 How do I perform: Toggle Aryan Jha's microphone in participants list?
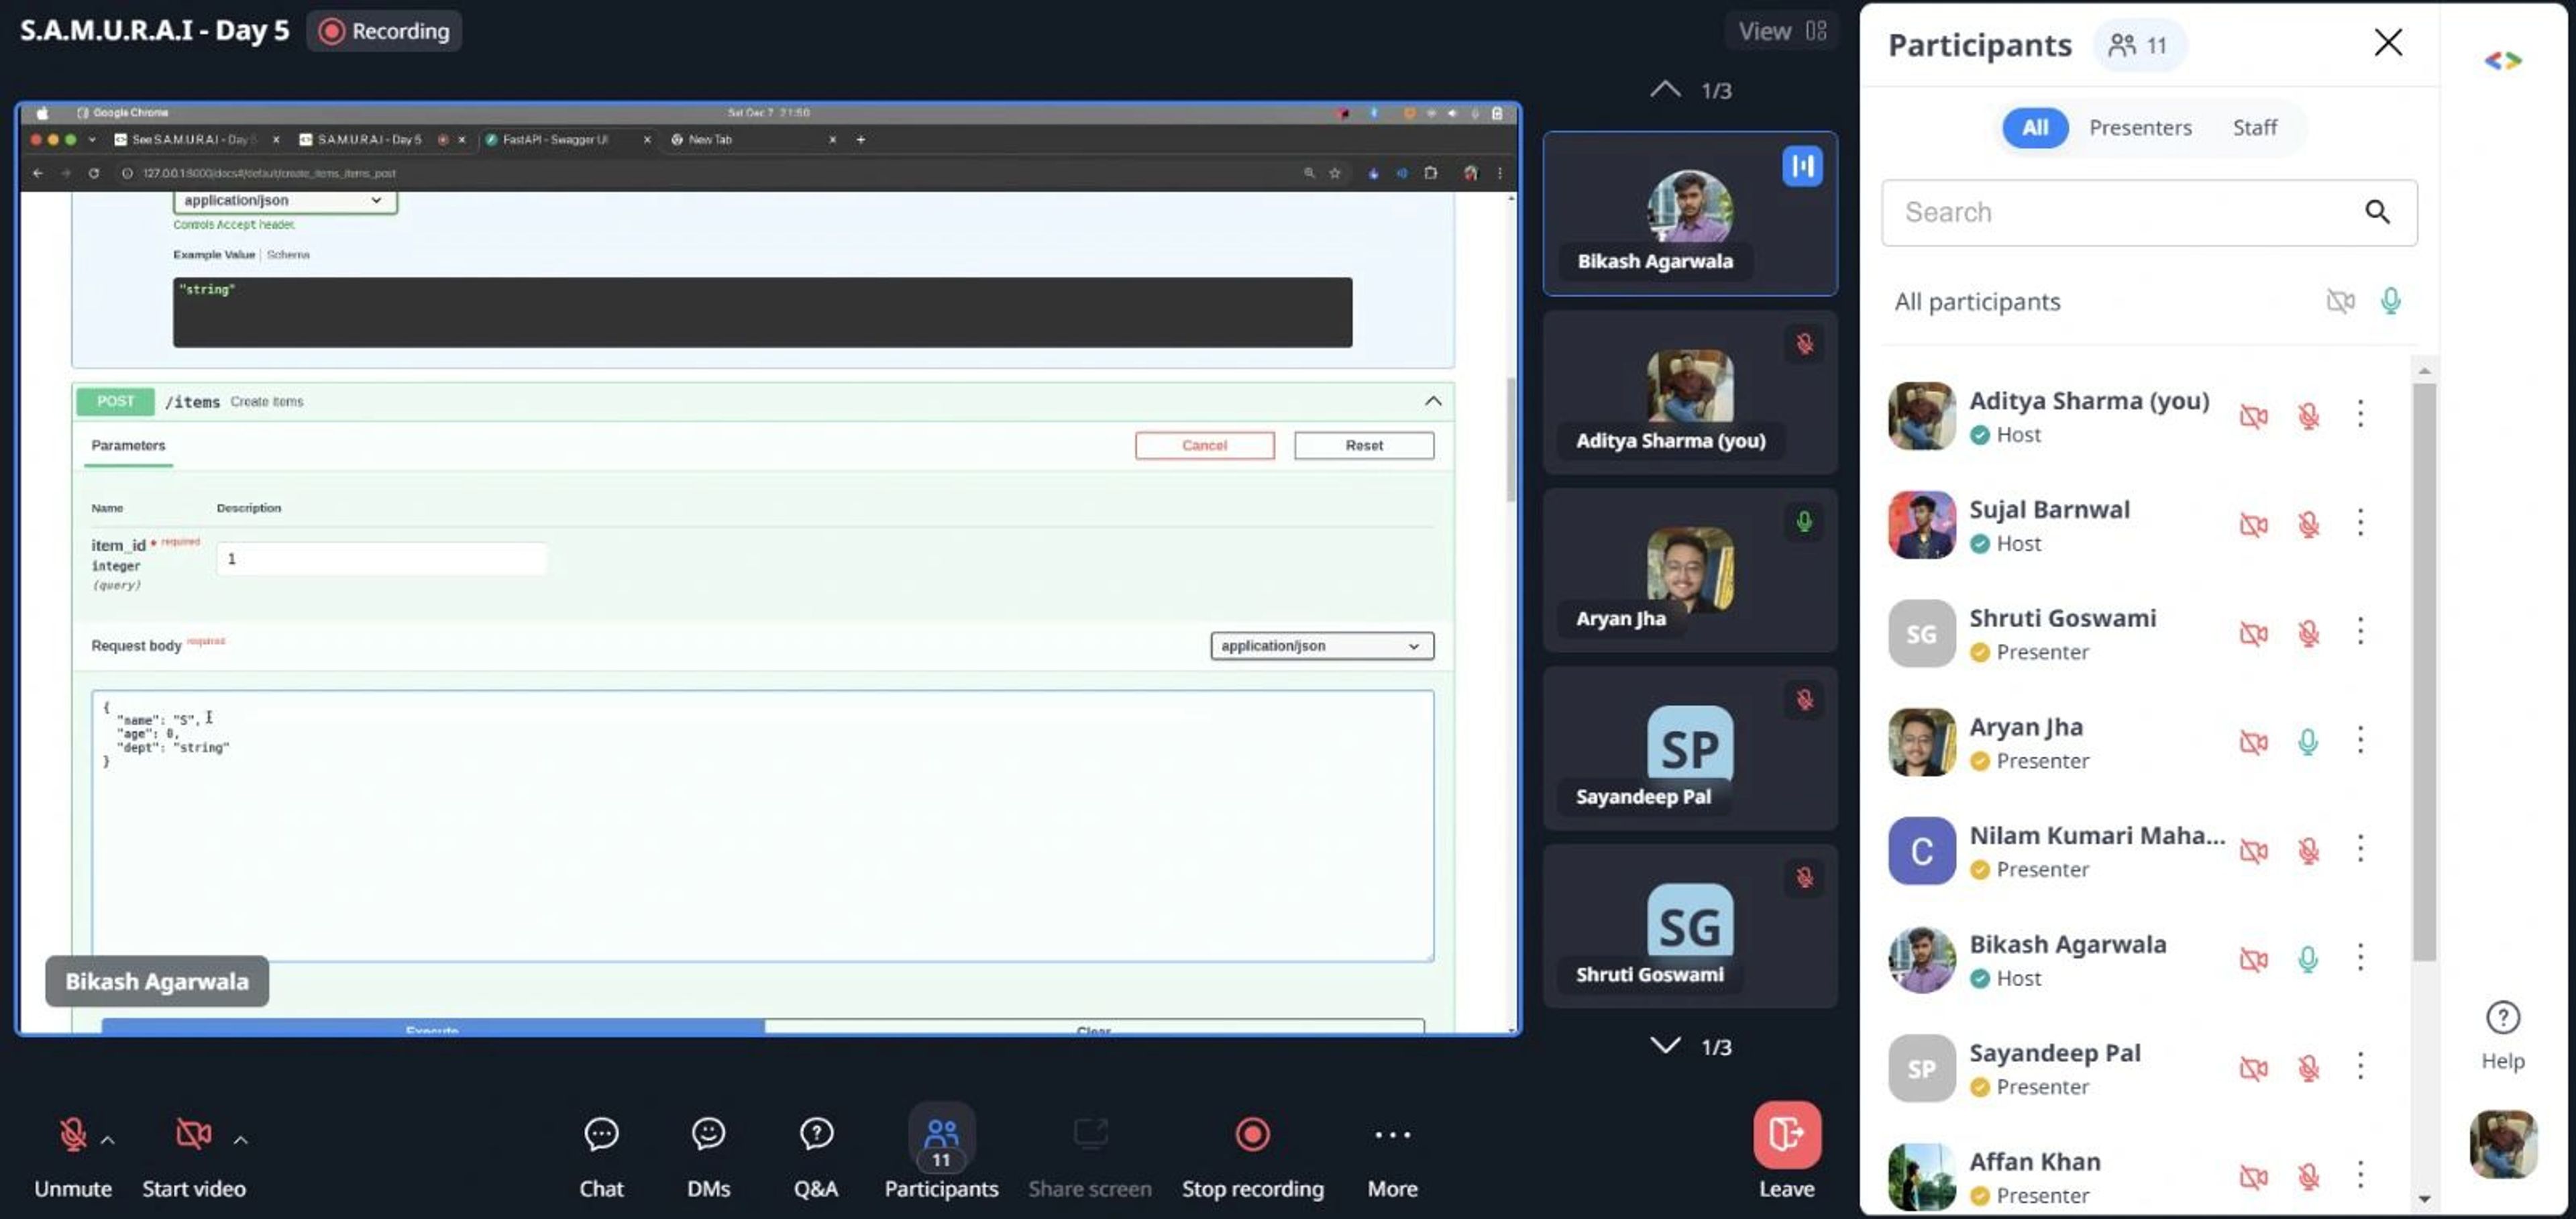pyautogui.click(x=2308, y=742)
